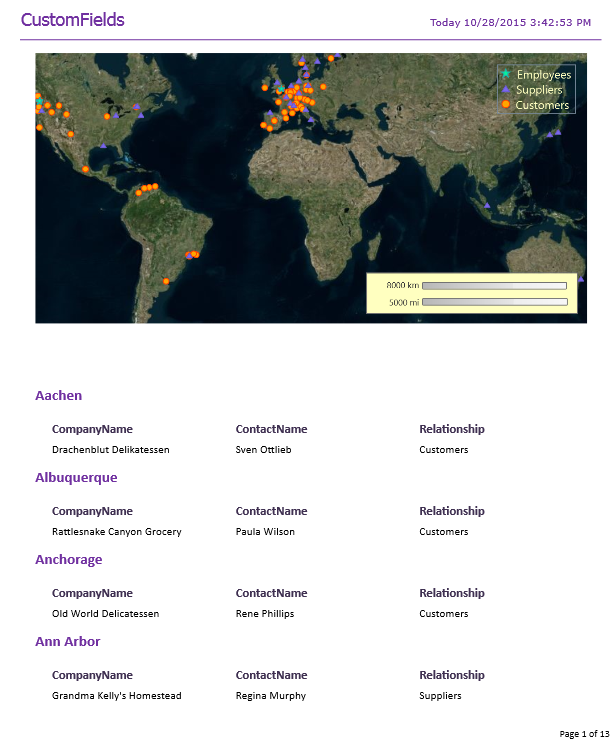Click the Page 1 of 13 indicator
This screenshot has width=612, height=748.
tap(581, 734)
